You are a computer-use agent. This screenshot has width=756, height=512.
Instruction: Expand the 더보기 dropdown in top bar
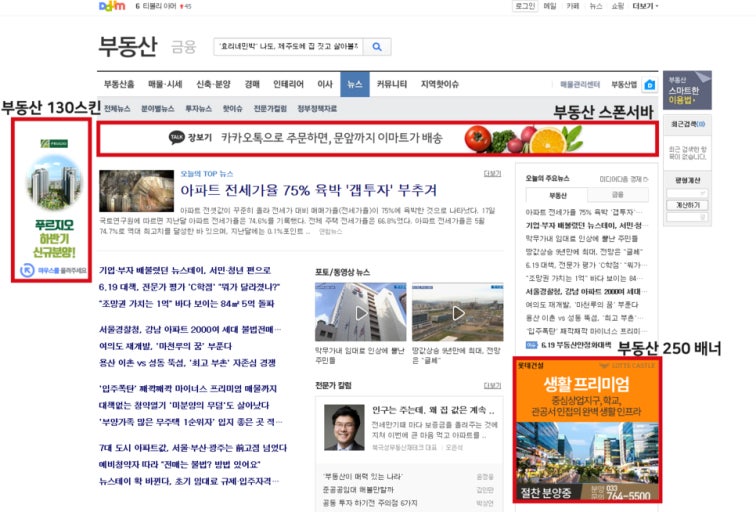643,6
